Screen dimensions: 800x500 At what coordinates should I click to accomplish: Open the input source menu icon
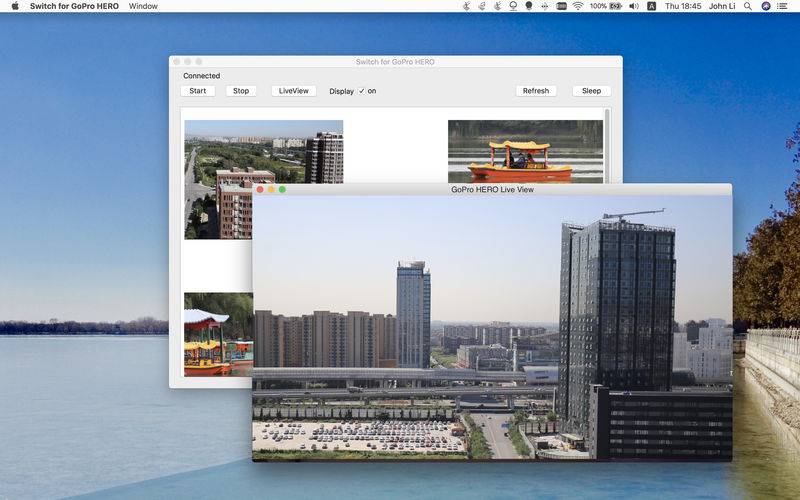(652, 6)
